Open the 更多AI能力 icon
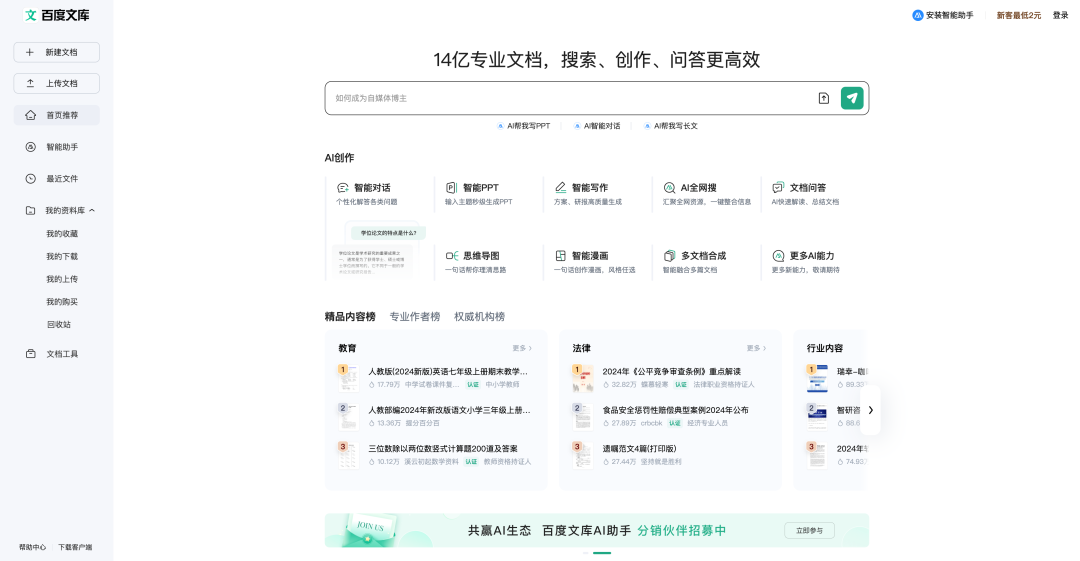 778,256
